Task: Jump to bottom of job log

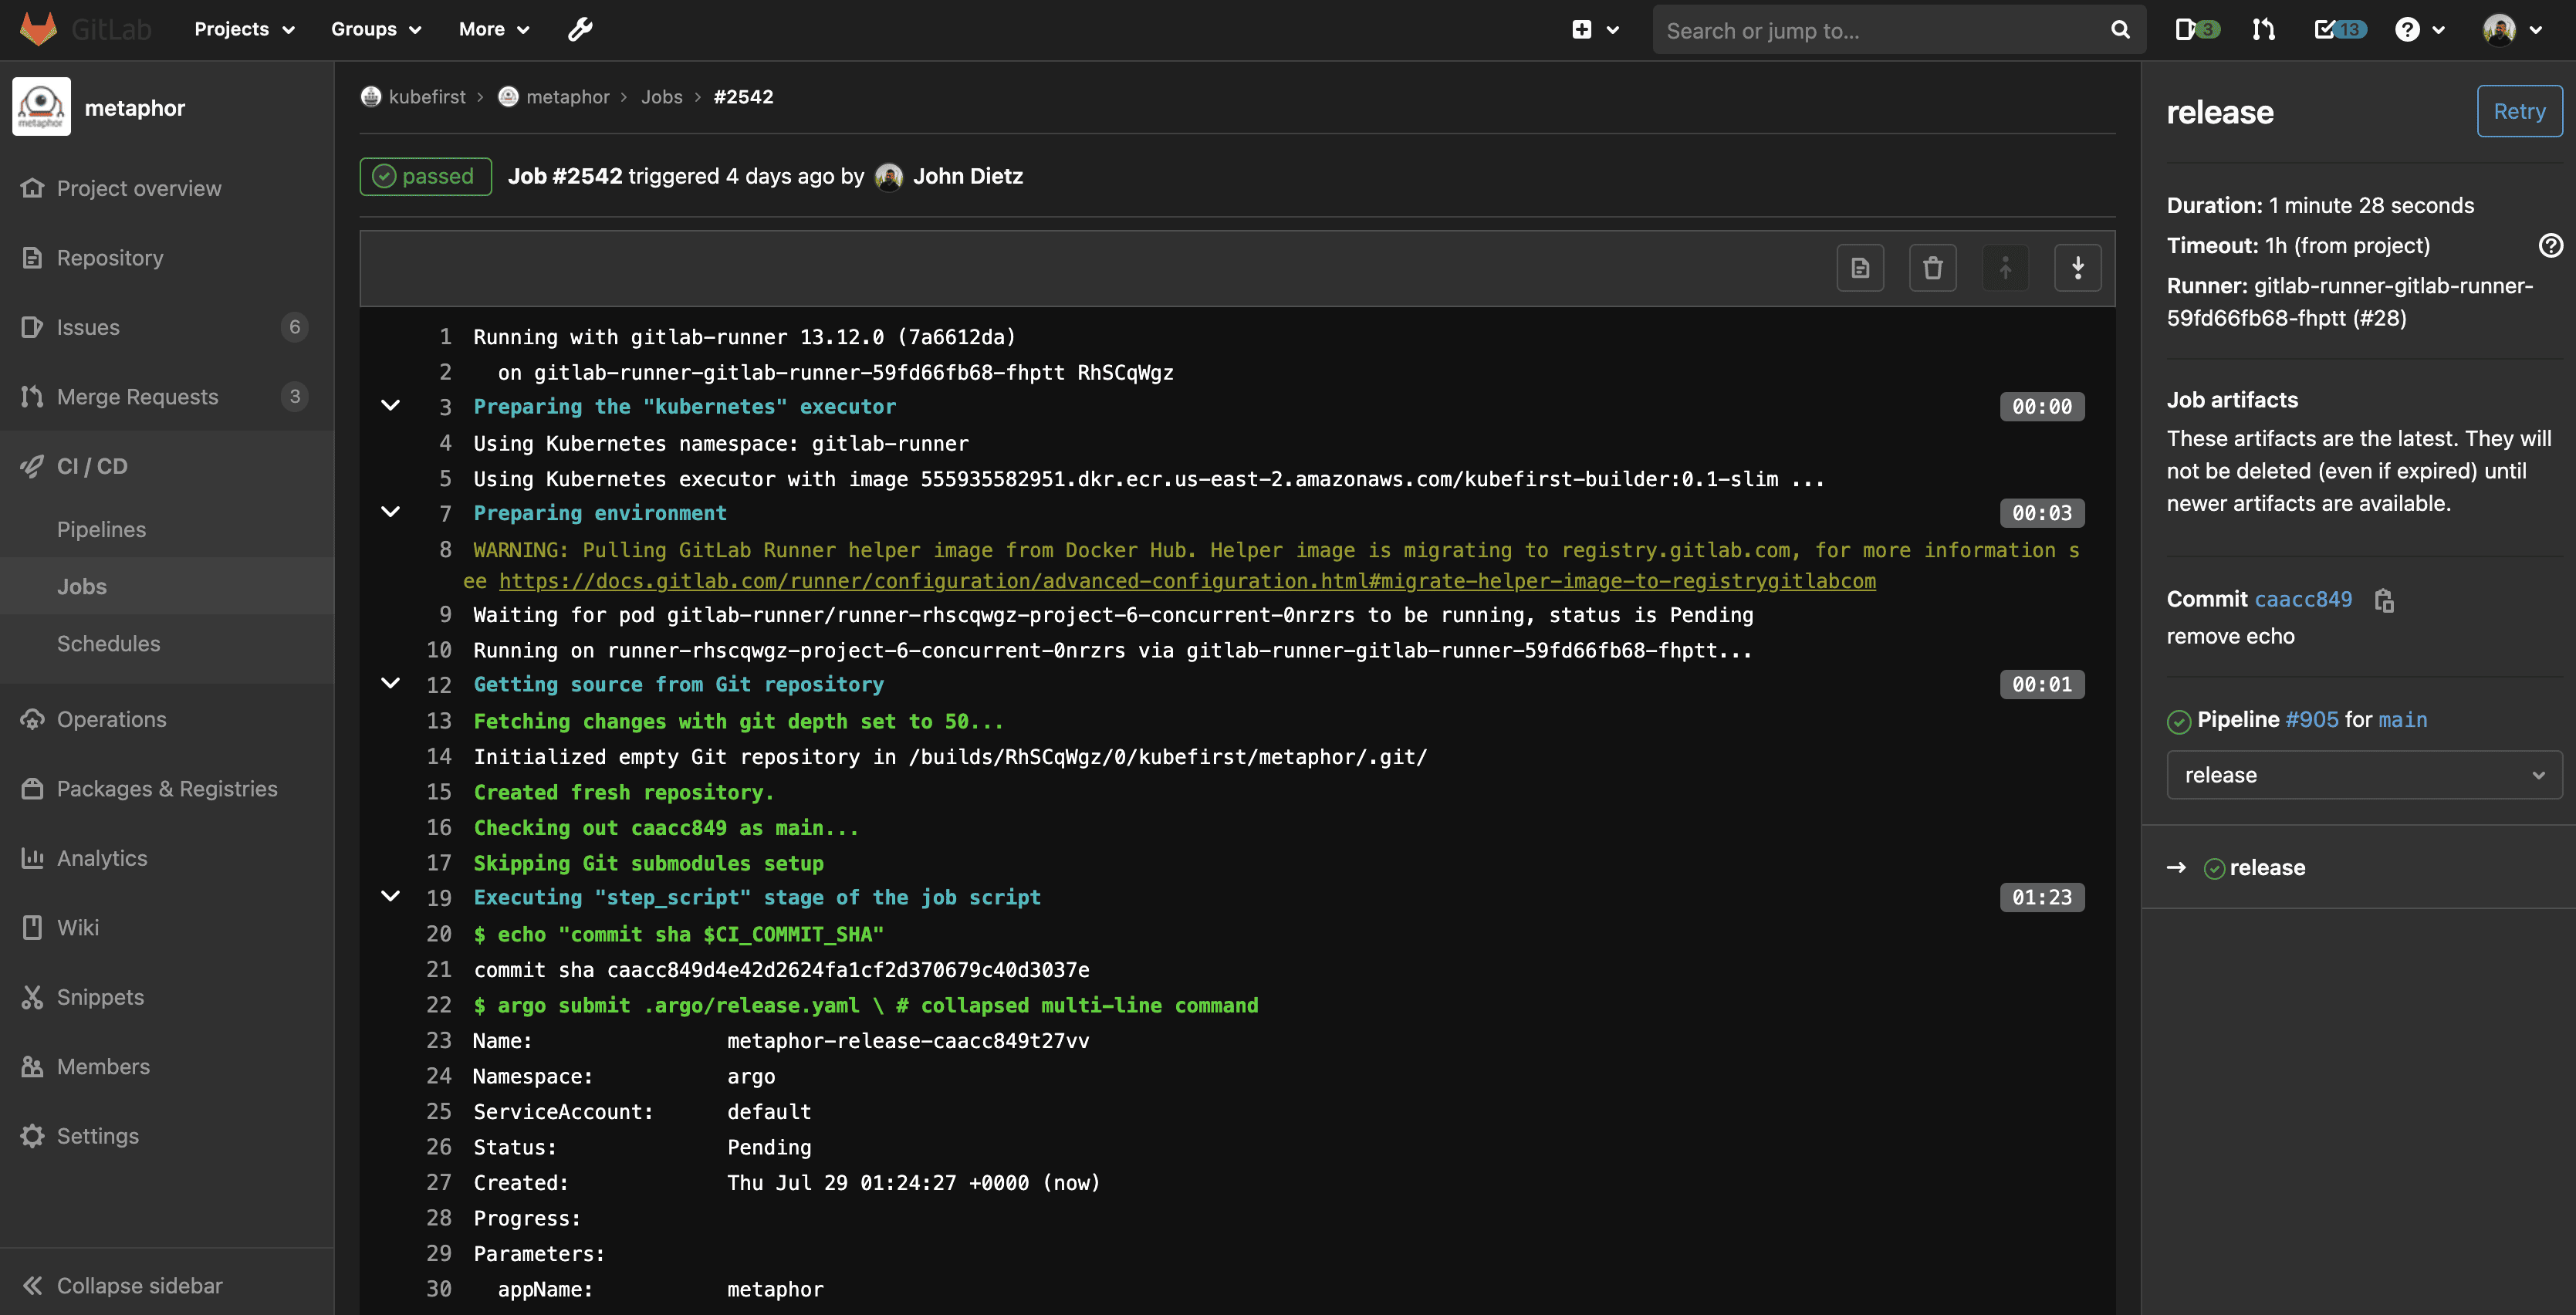Action: 2078,268
